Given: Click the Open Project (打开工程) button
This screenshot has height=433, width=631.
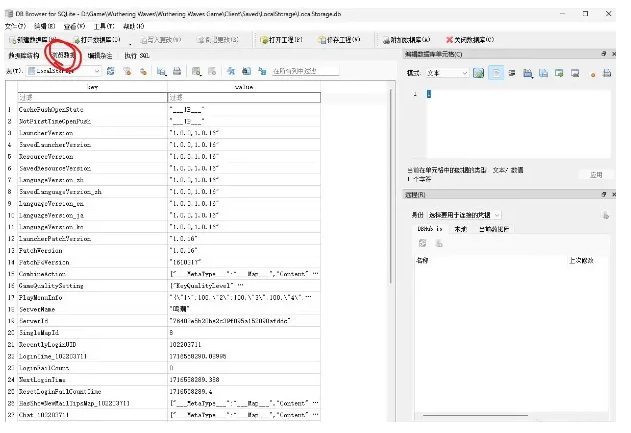Looking at the screenshot, I should (281, 40).
